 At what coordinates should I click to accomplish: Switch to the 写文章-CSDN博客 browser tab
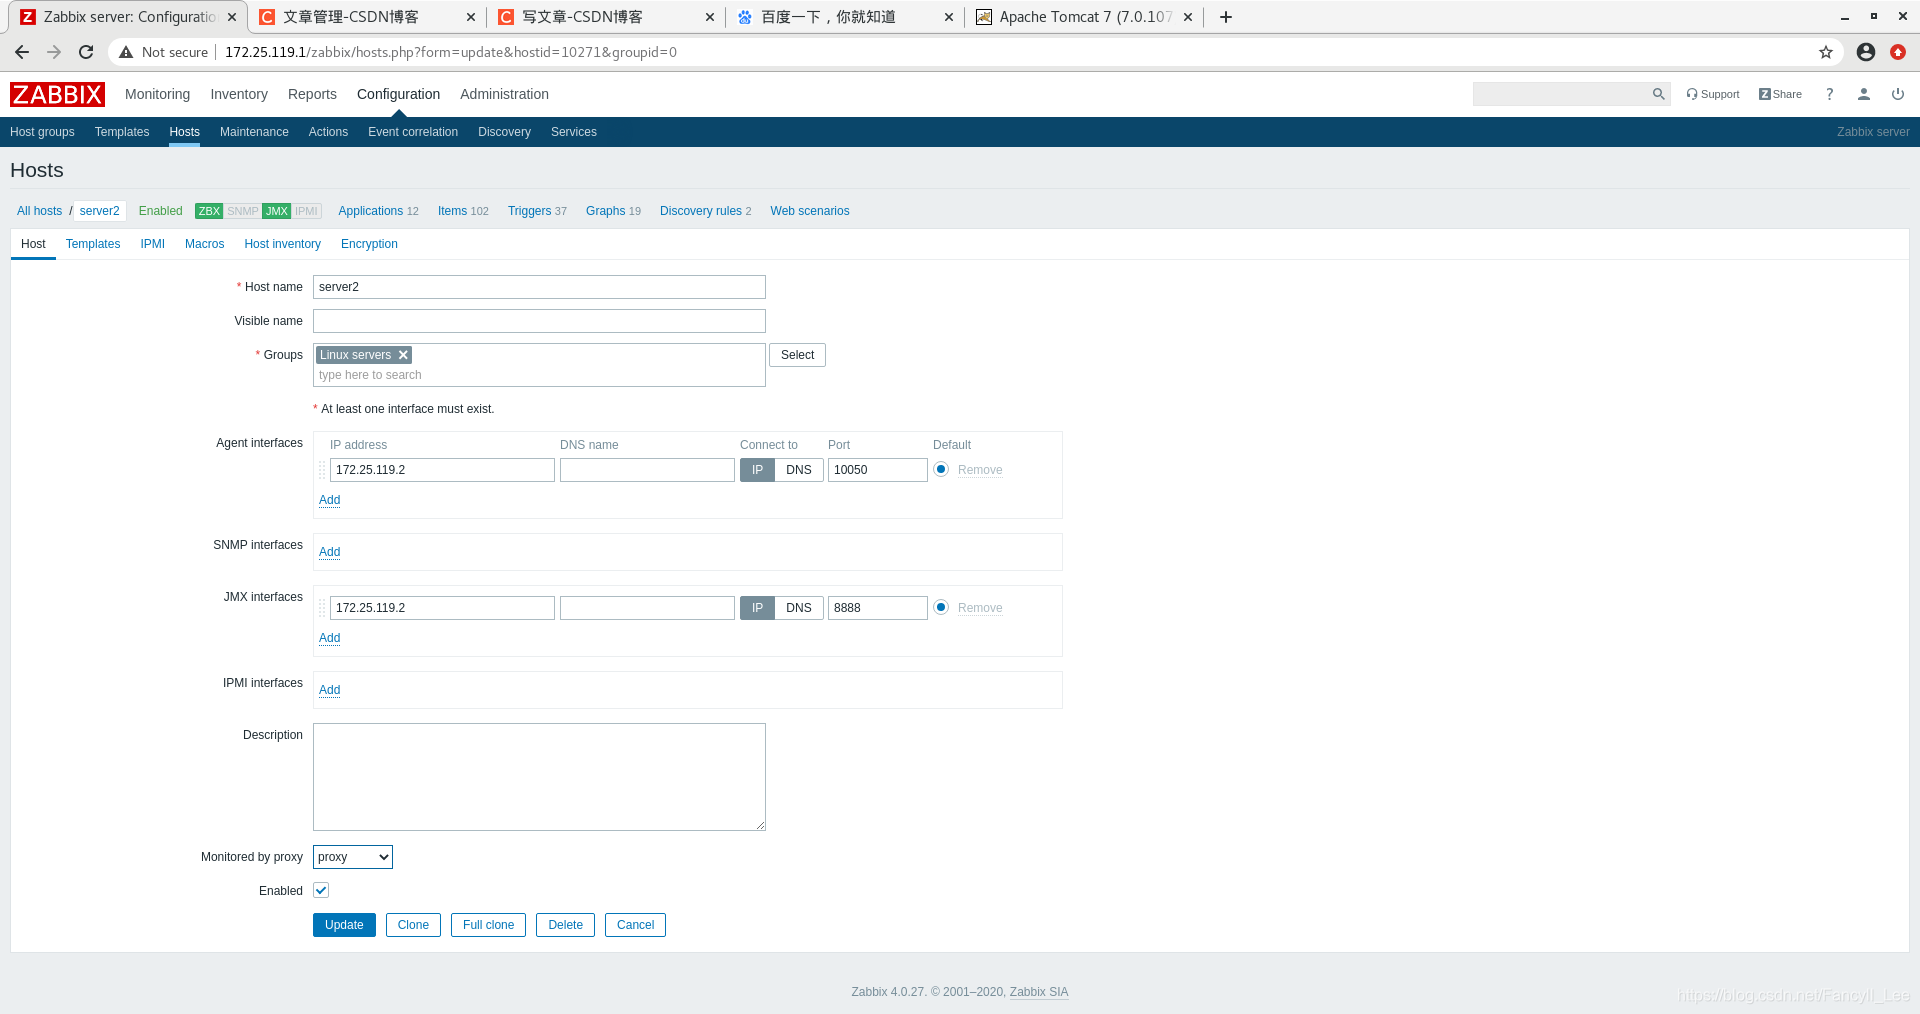coord(606,17)
